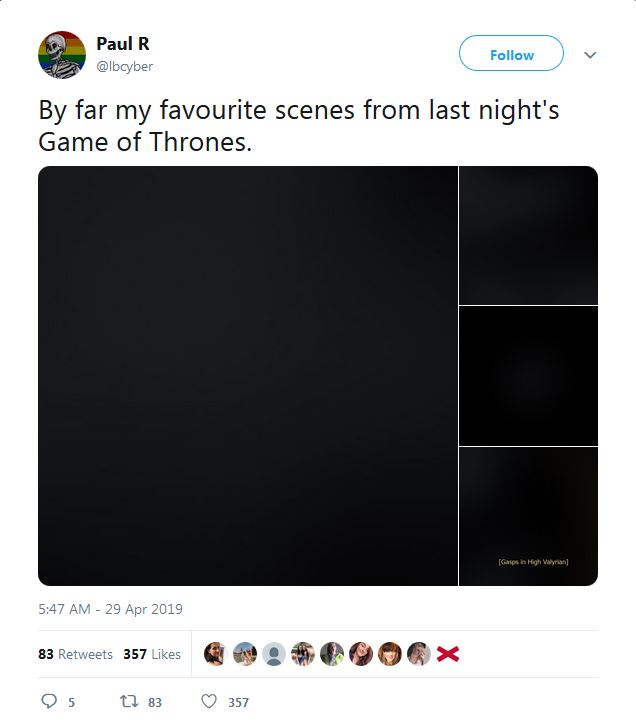The width and height of the screenshot is (636, 728).
Task: Open the Gasps in High Valyrian image
Action: (x=528, y=516)
